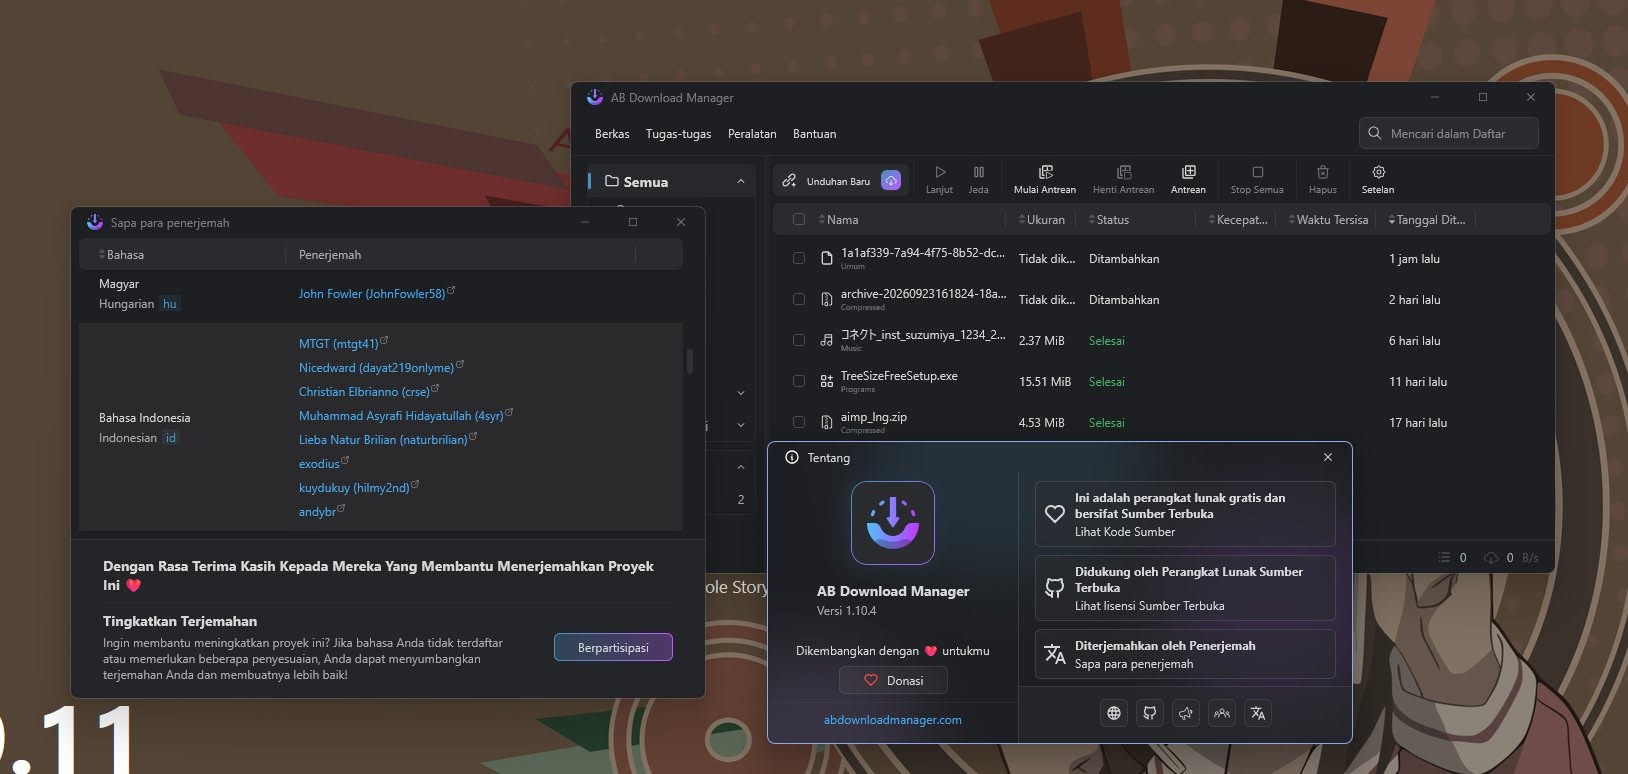Click the purple cloud download icon beside Unduhan Baru
This screenshot has width=1628, height=774.
click(x=891, y=180)
